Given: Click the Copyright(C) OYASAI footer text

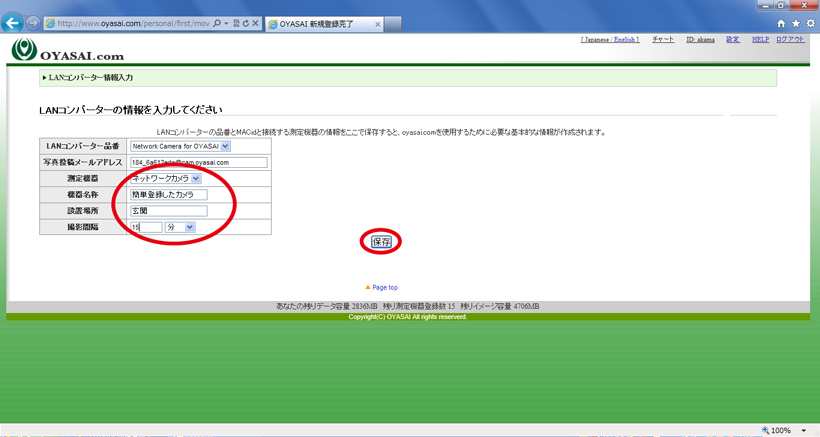Looking at the screenshot, I should click(x=407, y=317).
